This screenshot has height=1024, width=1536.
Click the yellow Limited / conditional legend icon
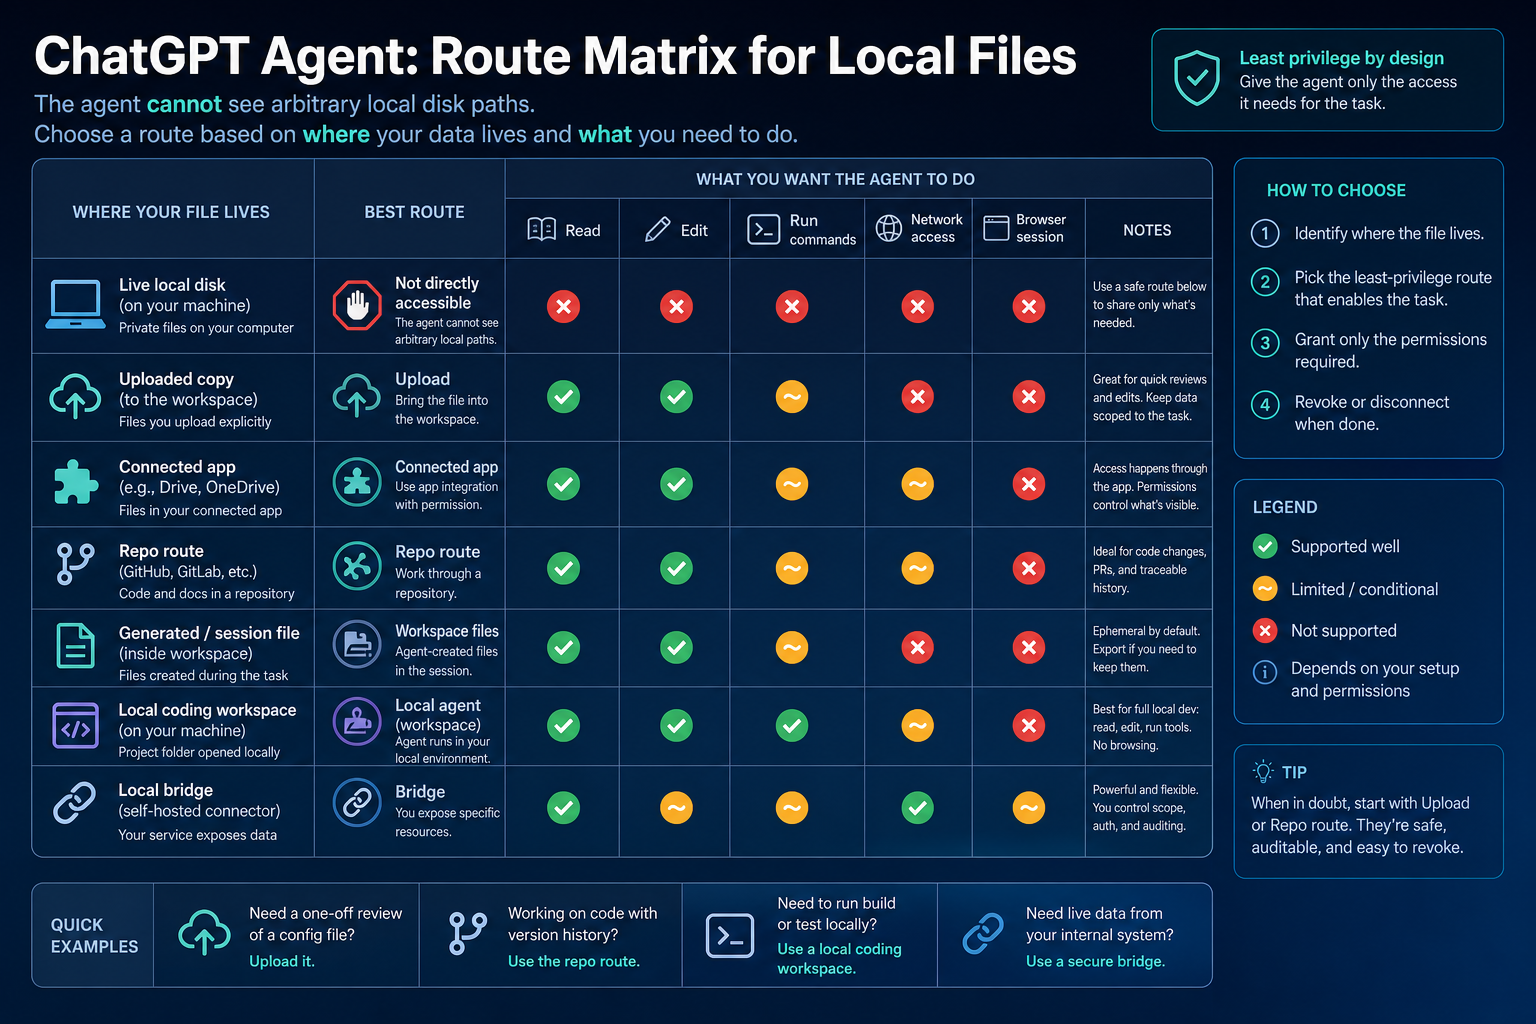[1265, 589]
